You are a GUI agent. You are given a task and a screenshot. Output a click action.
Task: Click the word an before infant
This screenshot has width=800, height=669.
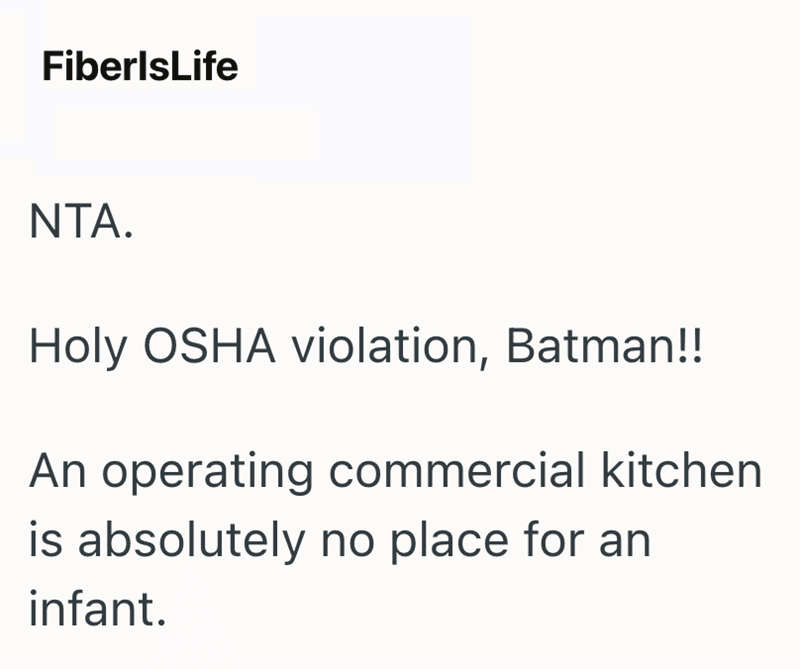[624, 541]
